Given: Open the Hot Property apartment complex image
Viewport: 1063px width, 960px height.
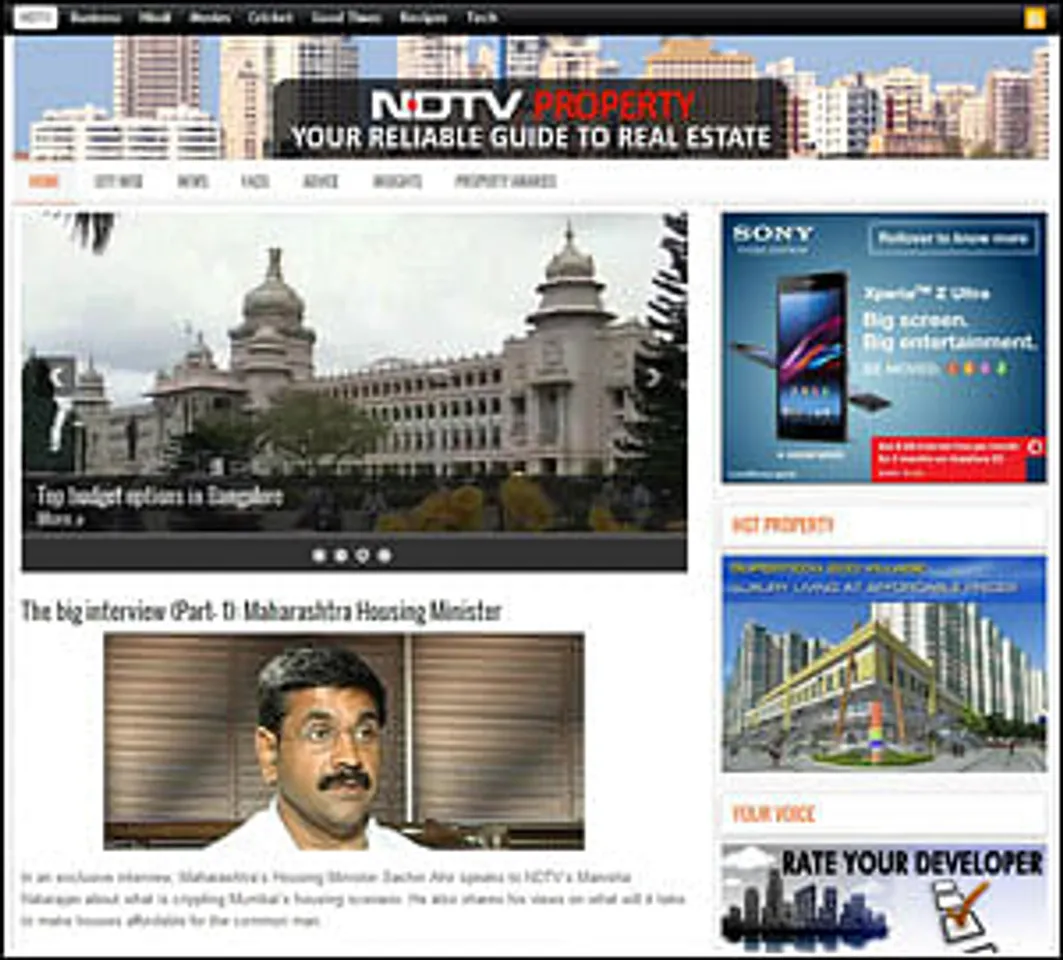Looking at the screenshot, I should click(x=884, y=664).
